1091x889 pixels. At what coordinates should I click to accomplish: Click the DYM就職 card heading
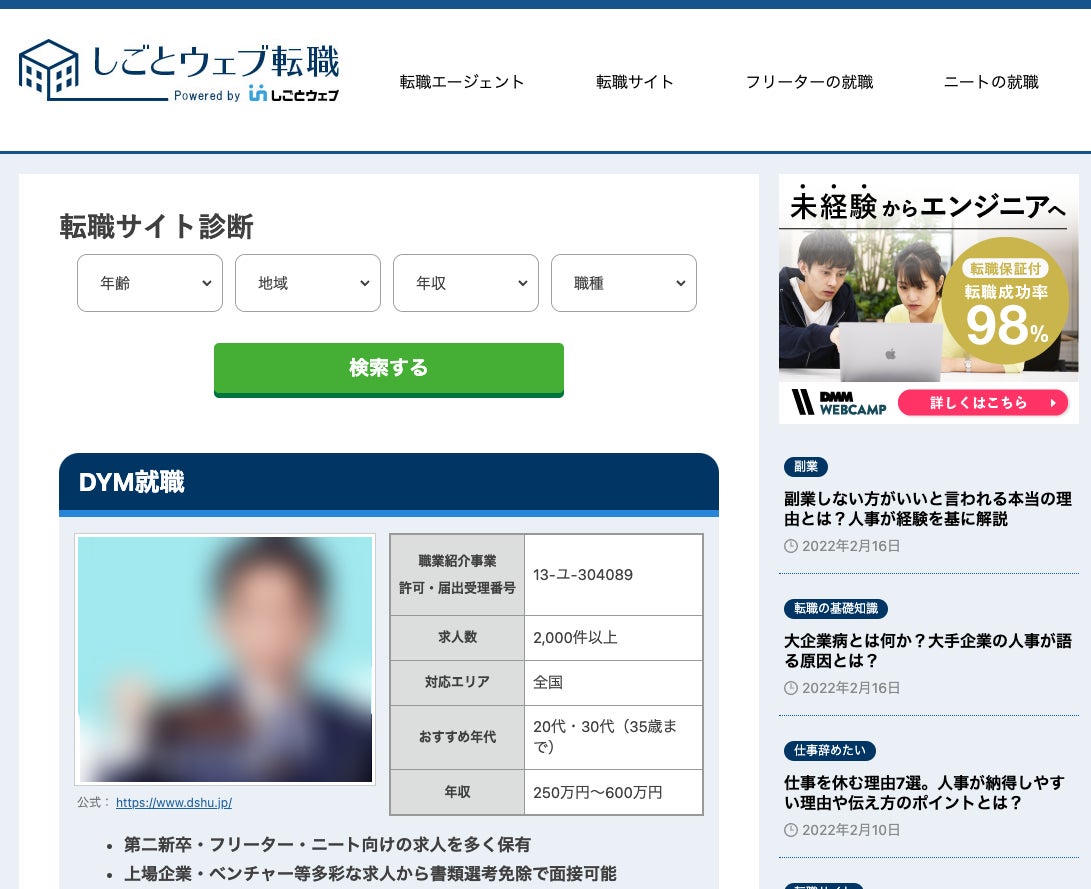click(132, 482)
